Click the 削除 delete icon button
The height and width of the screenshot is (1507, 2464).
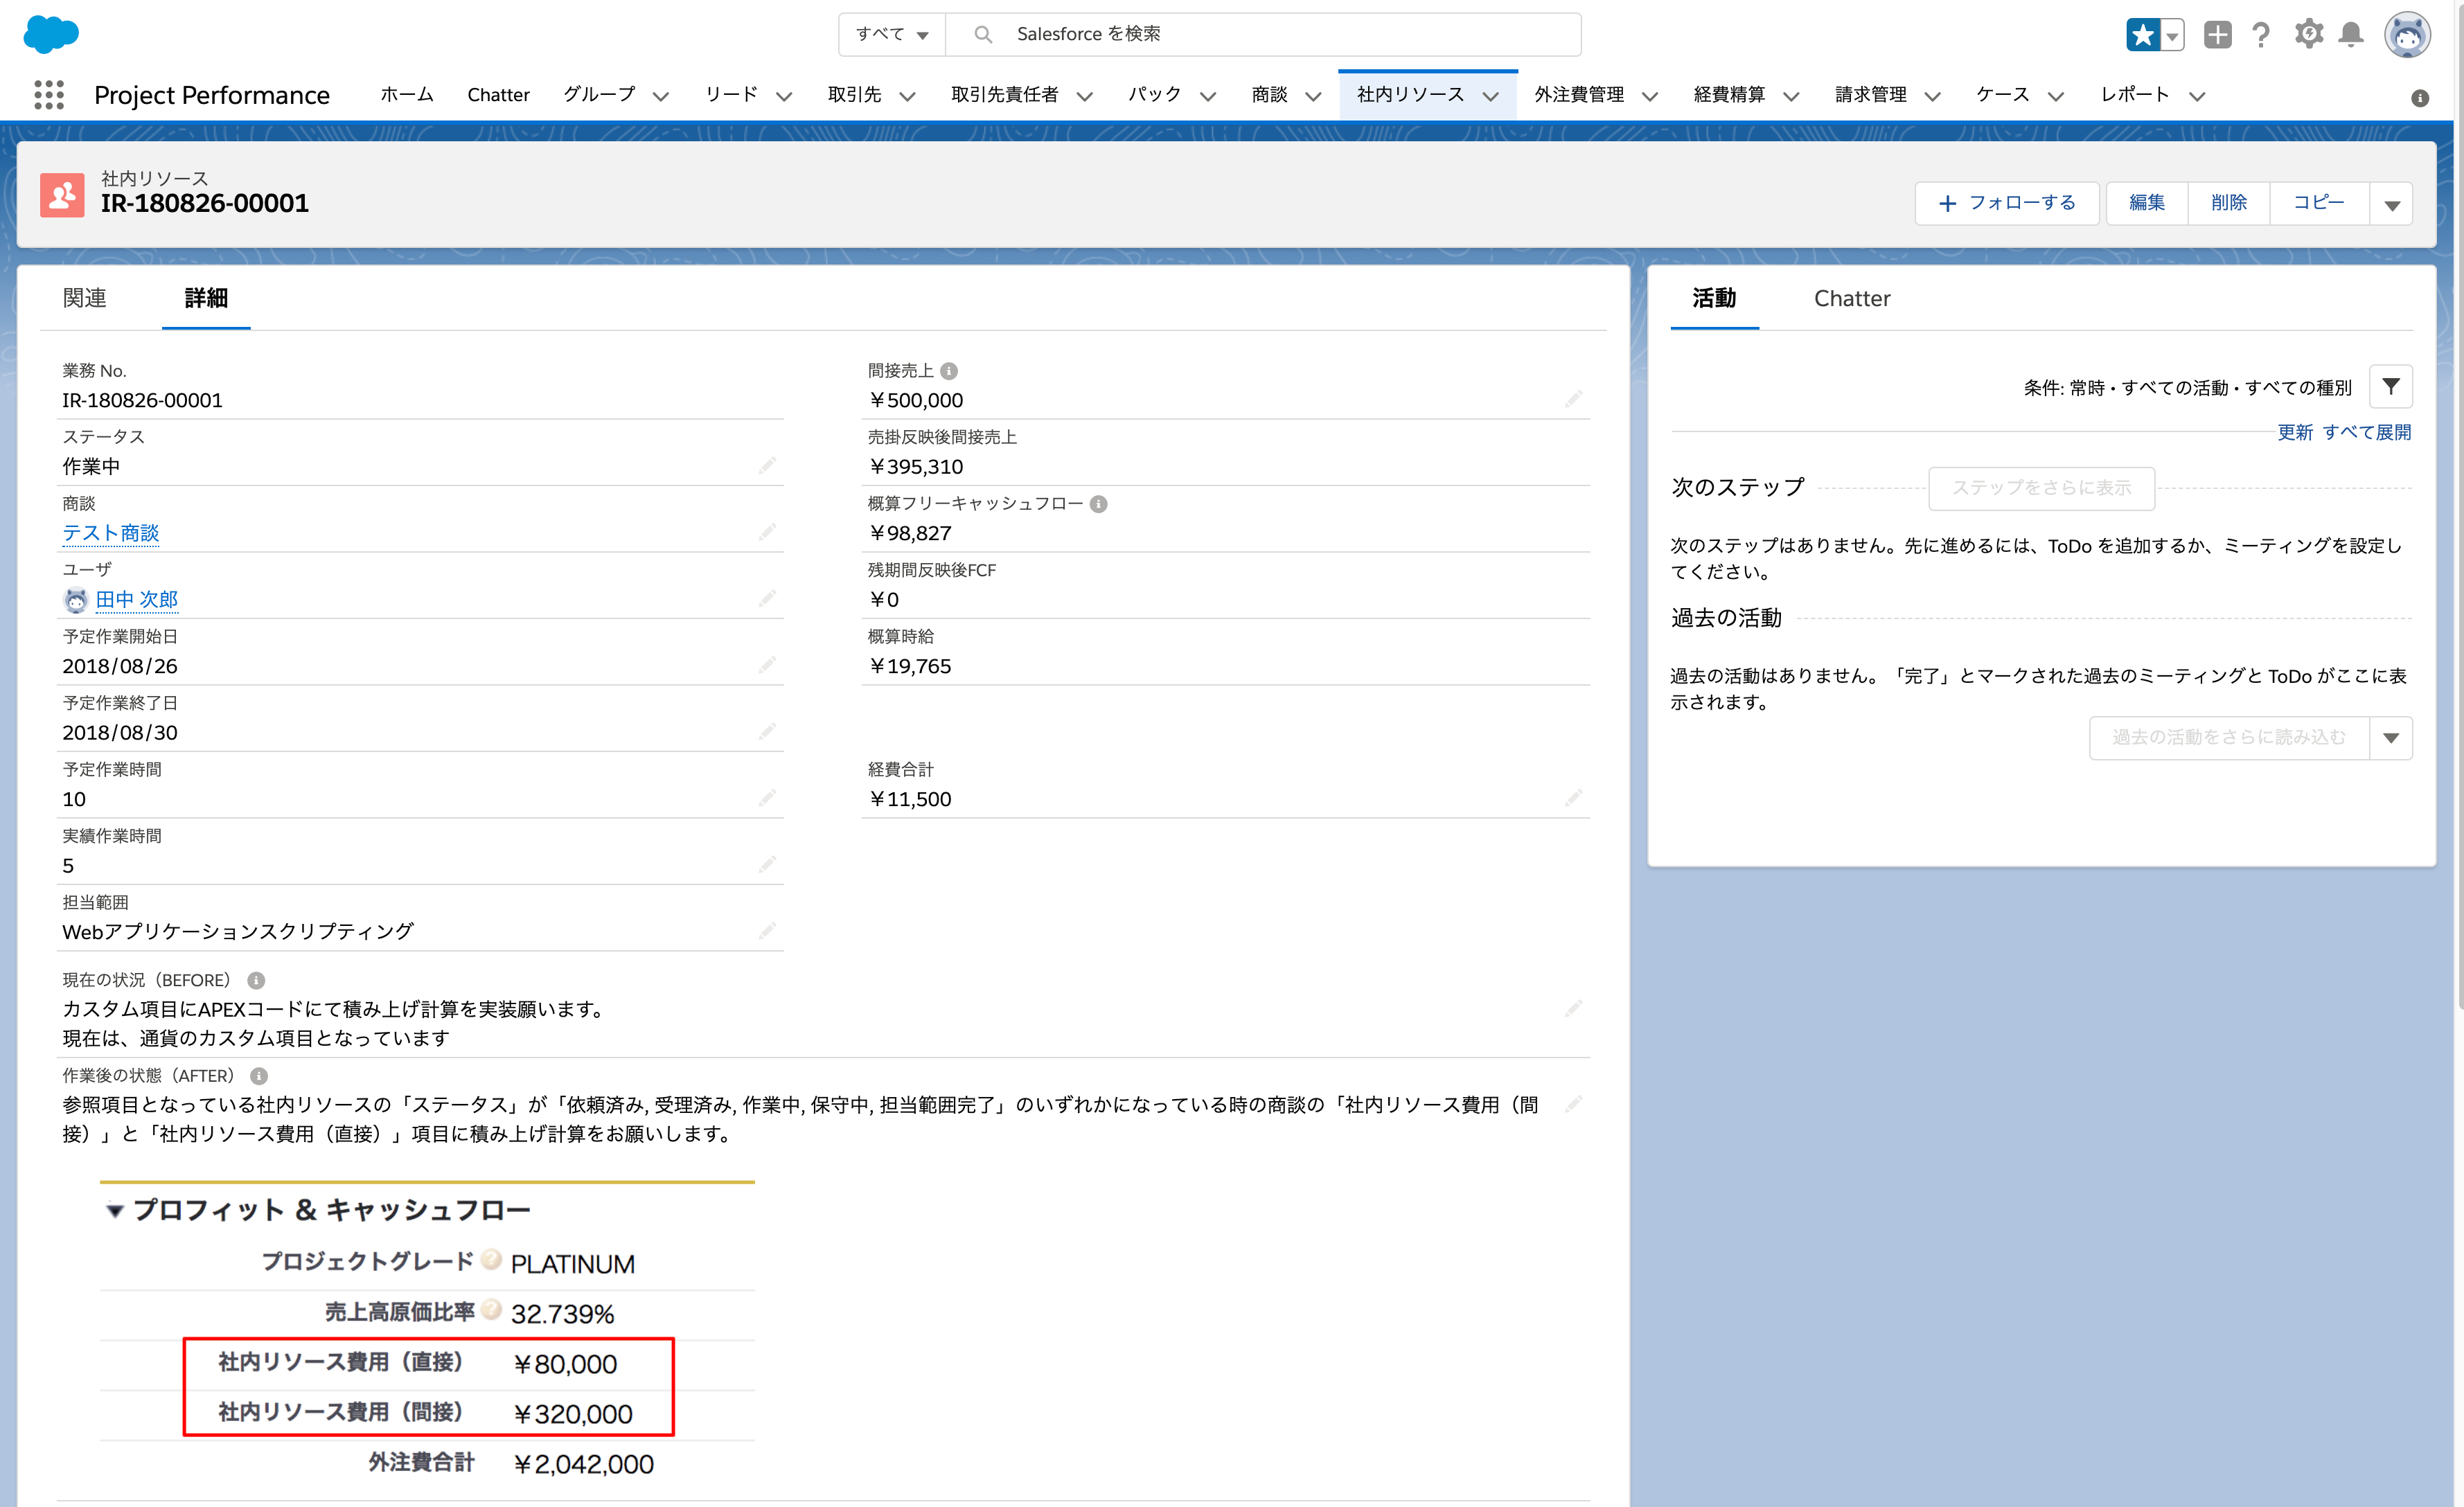coord(2226,201)
